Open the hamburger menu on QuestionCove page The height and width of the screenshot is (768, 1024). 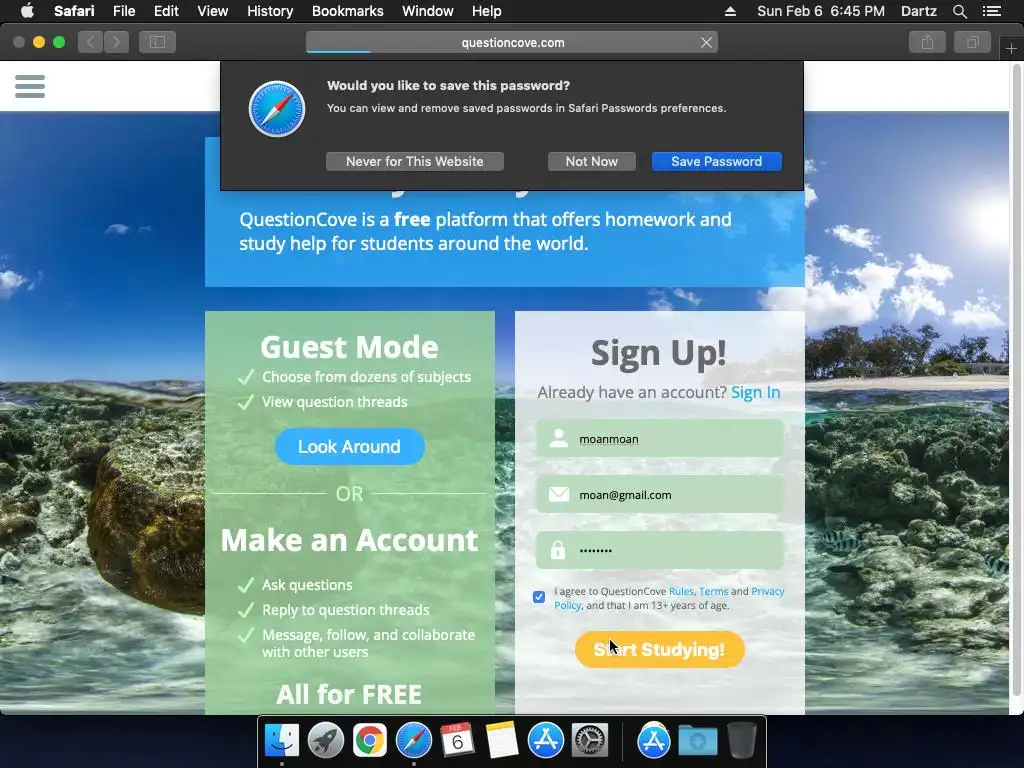click(x=29, y=86)
